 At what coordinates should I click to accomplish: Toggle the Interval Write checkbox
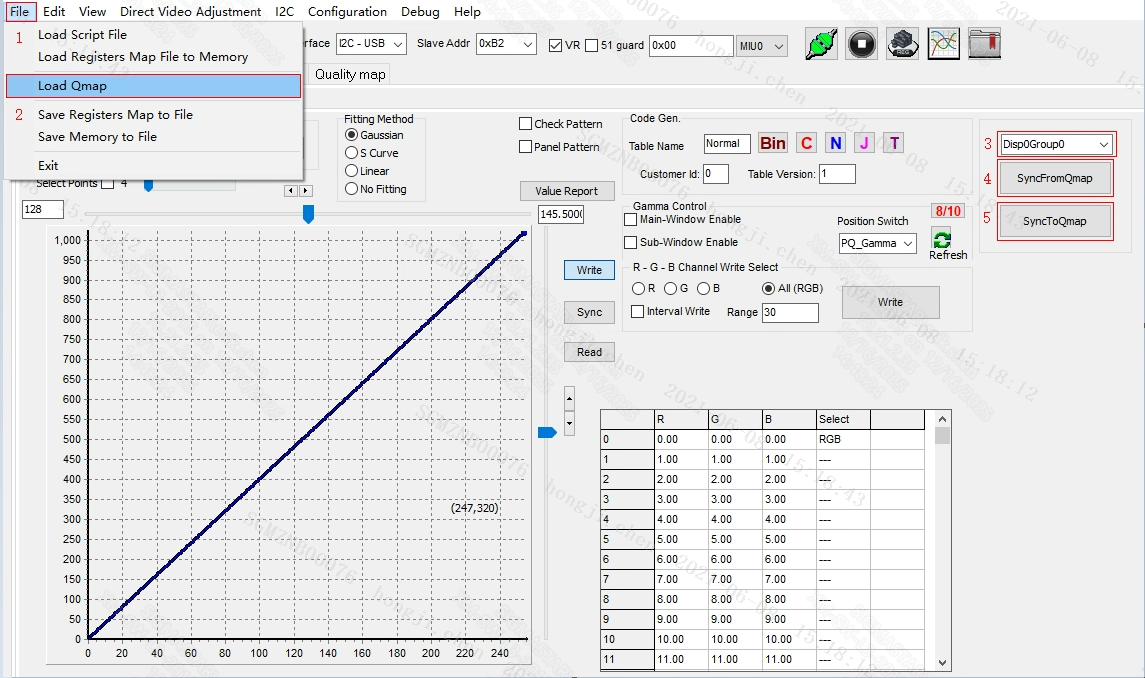637,311
